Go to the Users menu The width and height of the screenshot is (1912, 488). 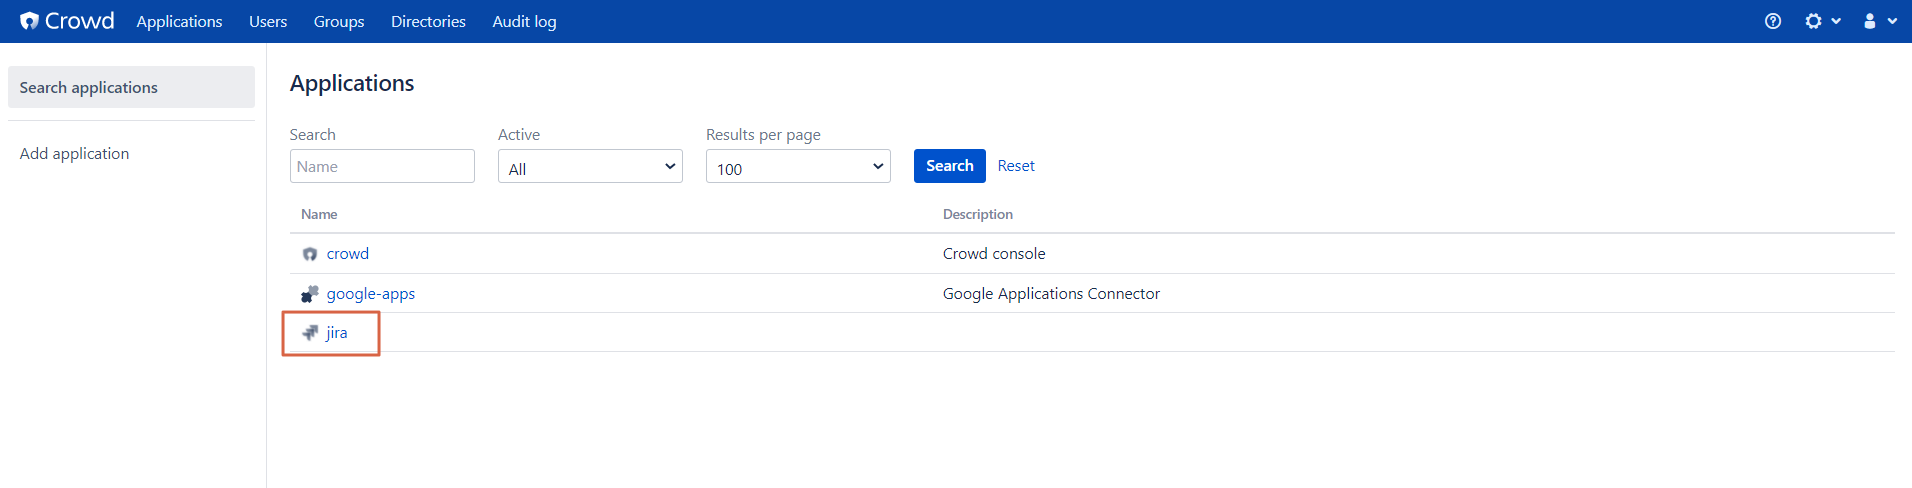click(268, 21)
